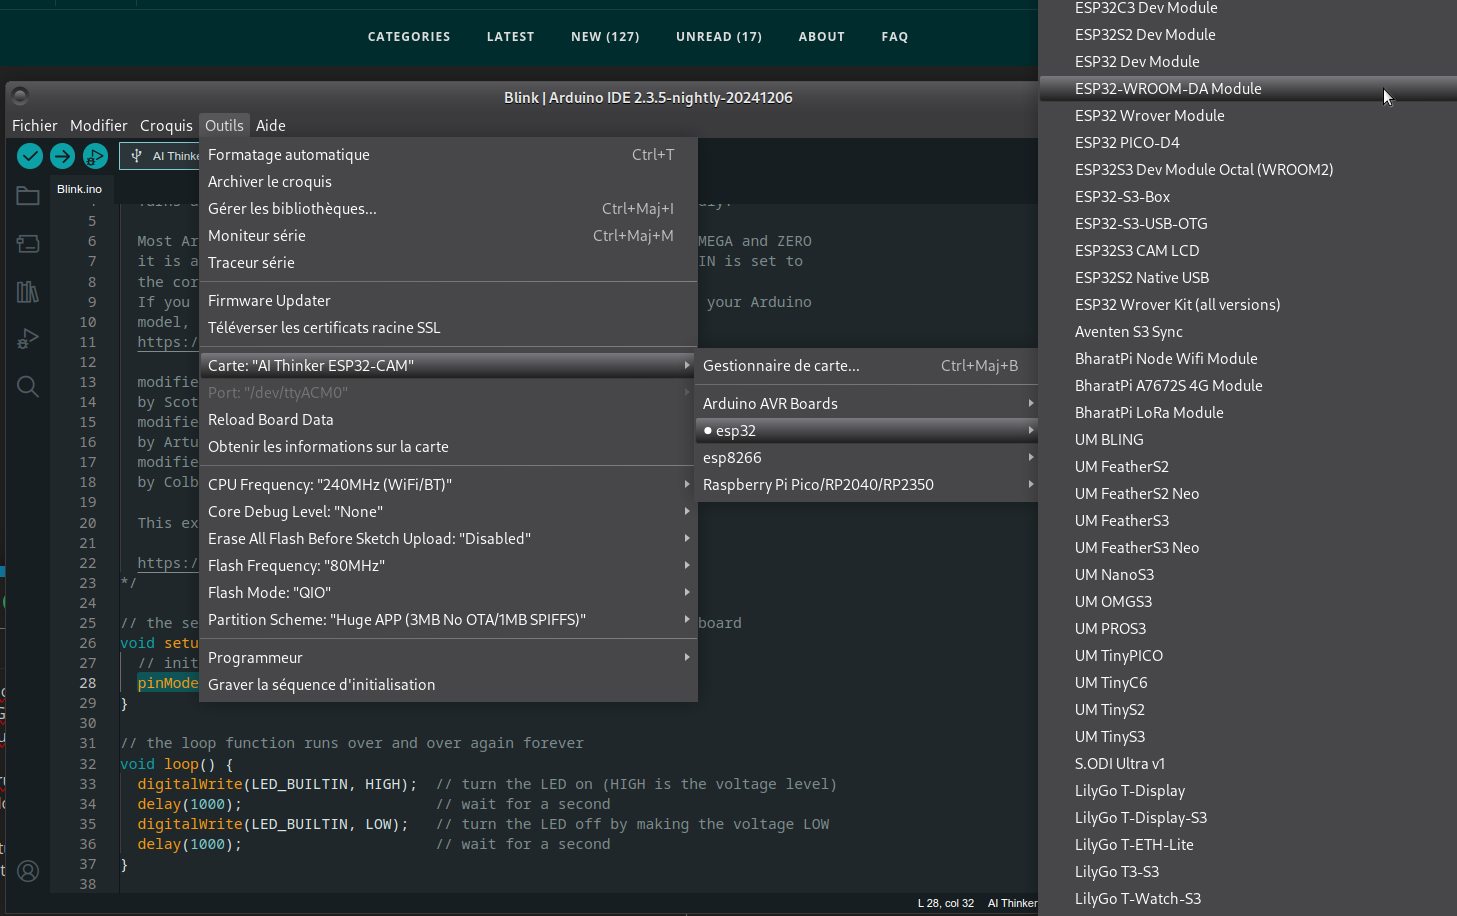Start debugging with the toolbar debug icon
The image size is (1457, 916).
click(x=95, y=156)
